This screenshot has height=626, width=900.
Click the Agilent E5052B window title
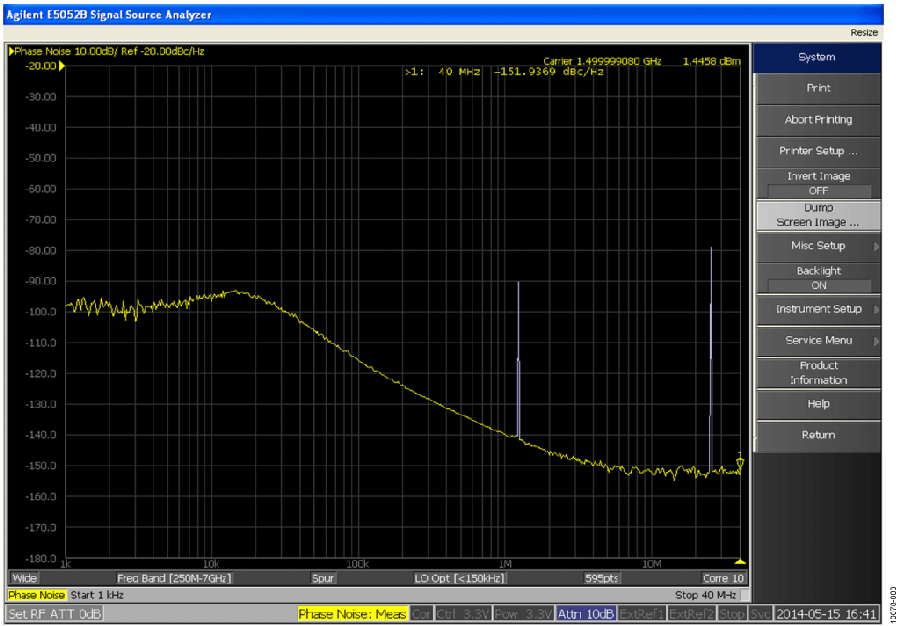pos(108,15)
